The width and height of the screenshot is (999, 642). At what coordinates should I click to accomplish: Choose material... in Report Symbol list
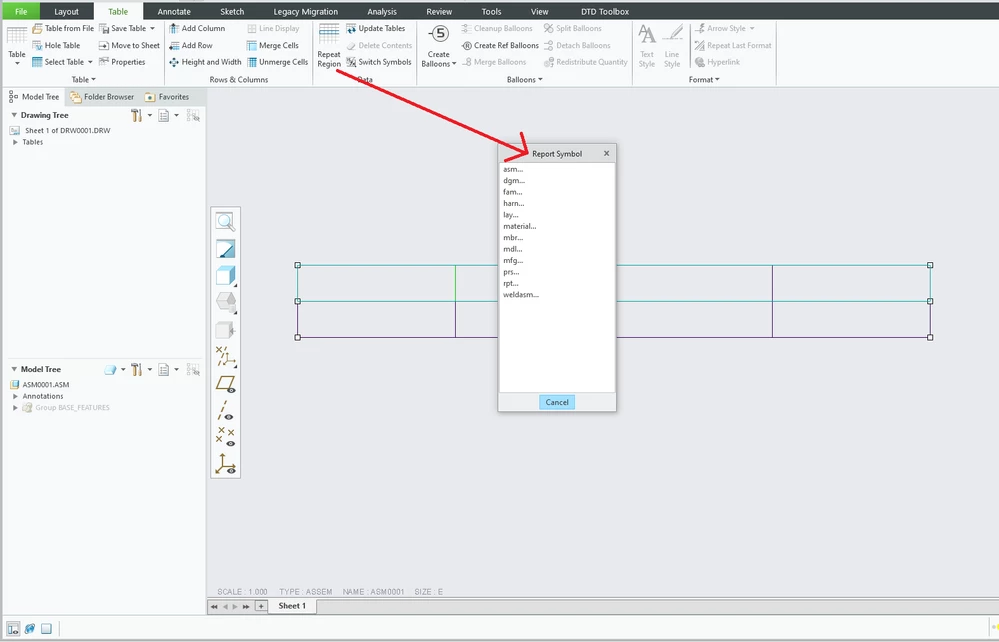[520, 226]
